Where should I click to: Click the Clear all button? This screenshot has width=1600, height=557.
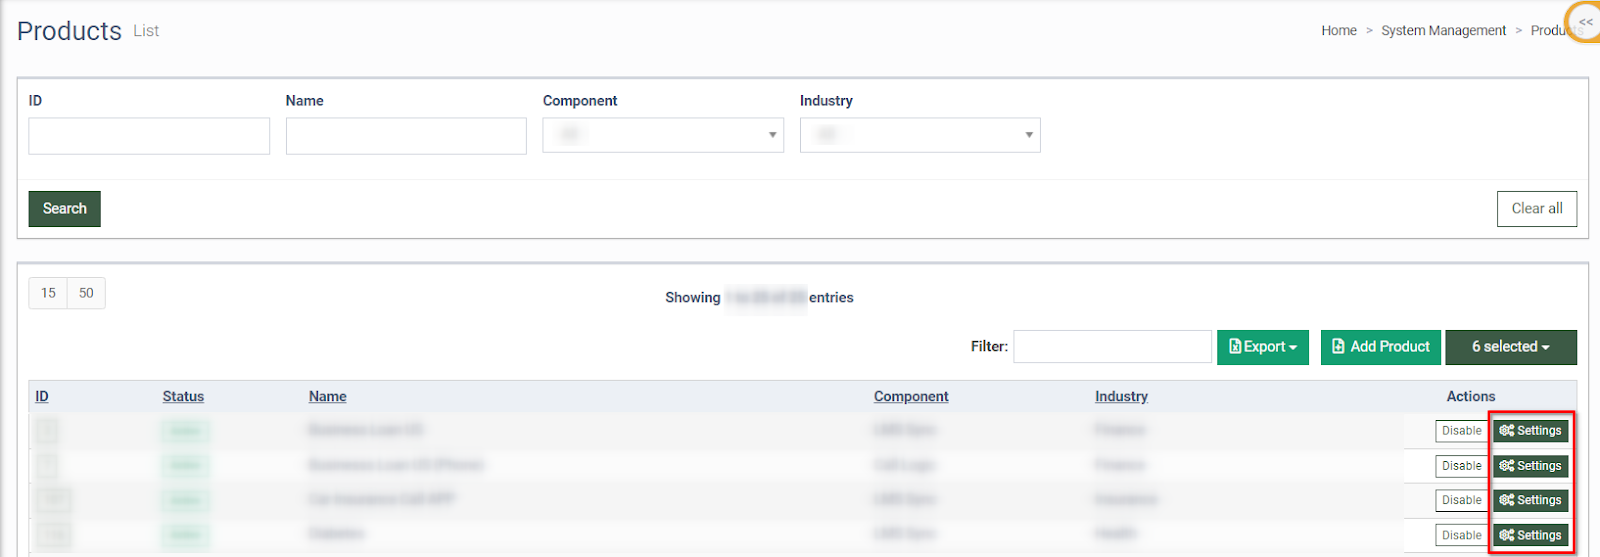click(1536, 209)
